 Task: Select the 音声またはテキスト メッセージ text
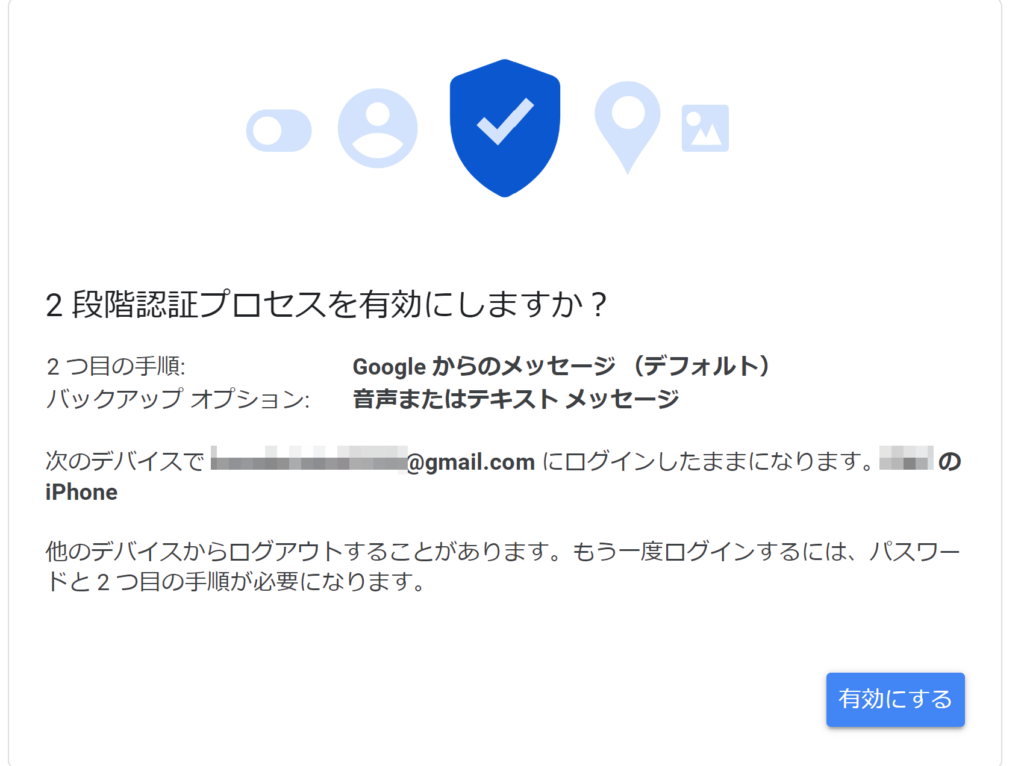tap(516, 400)
